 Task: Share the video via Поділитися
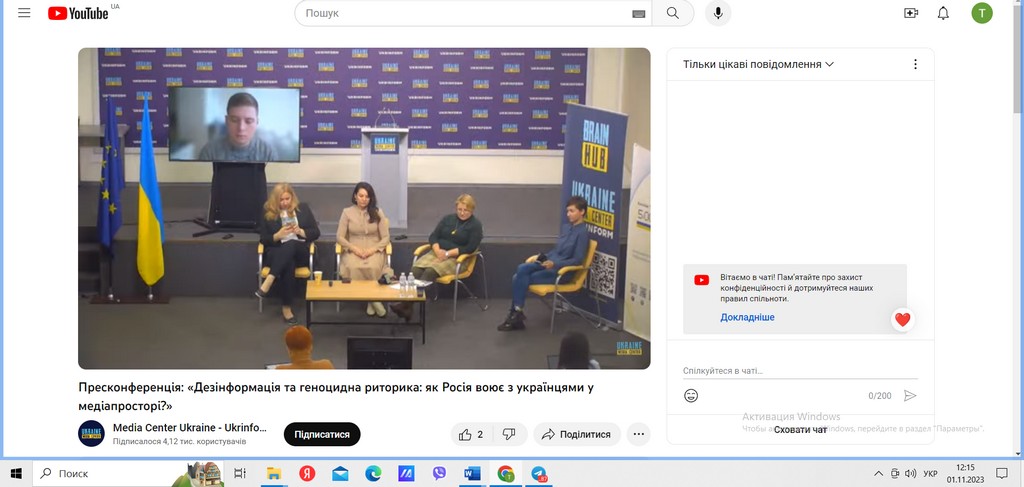(577, 434)
